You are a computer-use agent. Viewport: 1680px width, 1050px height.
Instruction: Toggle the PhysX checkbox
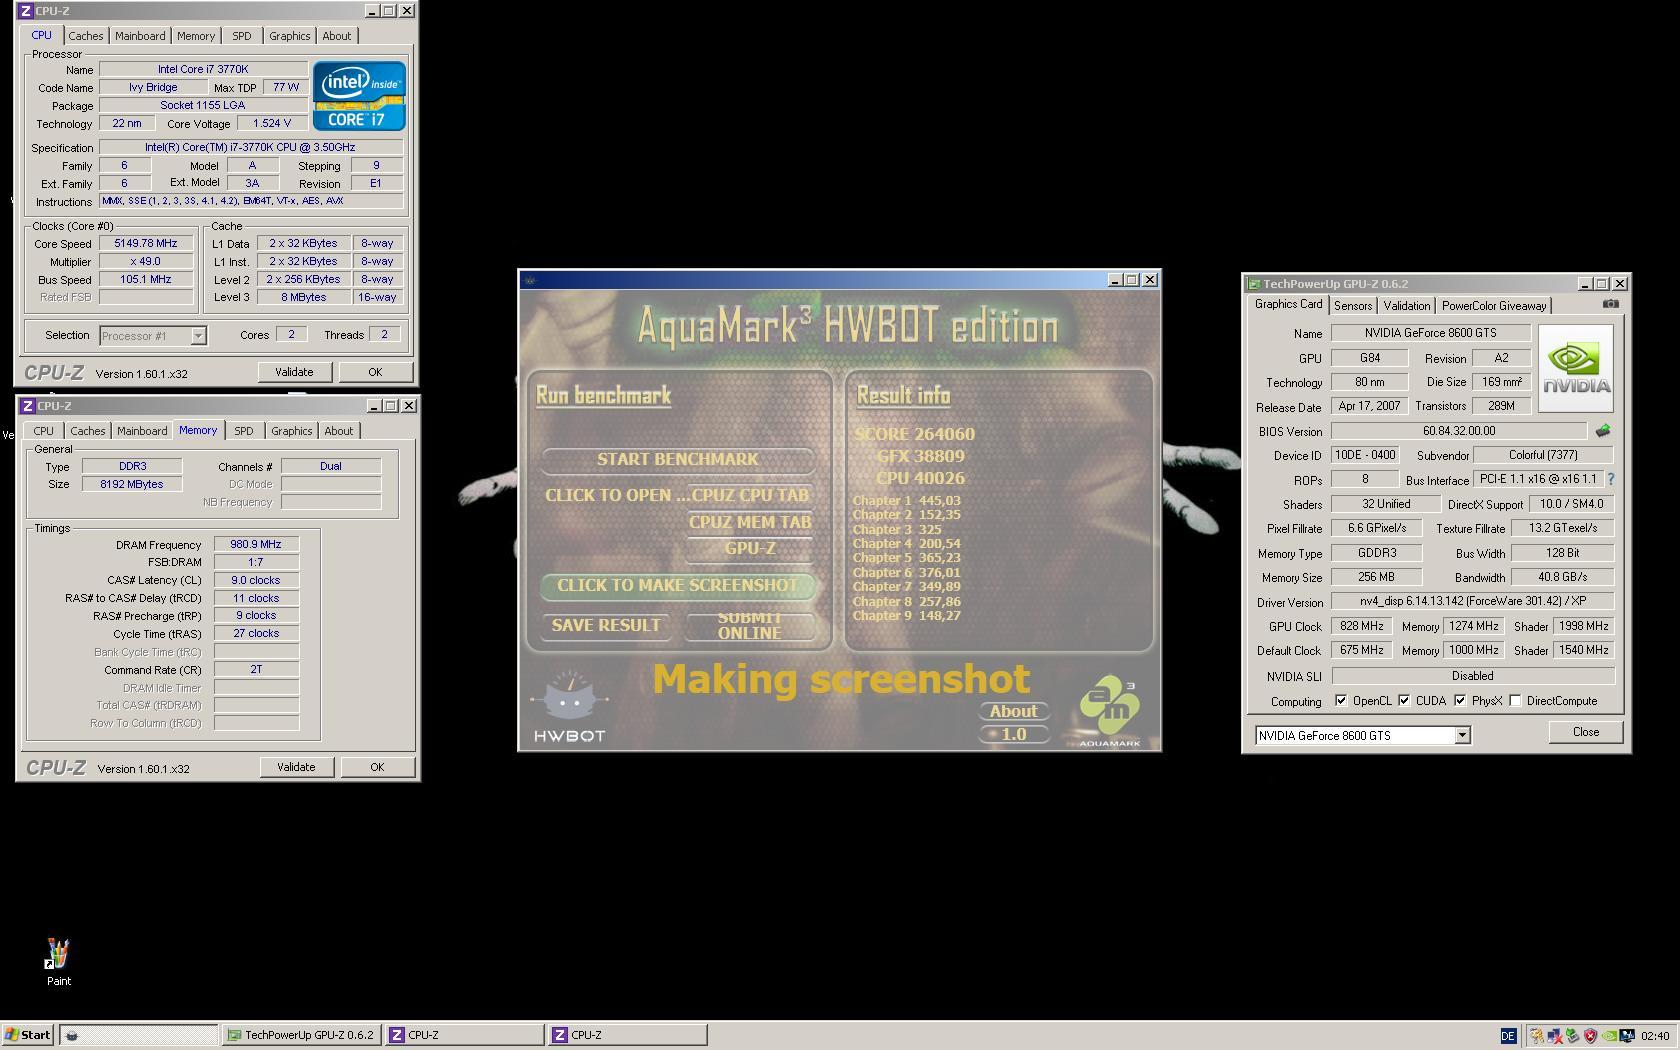pyautogui.click(x=1460, y=701)
